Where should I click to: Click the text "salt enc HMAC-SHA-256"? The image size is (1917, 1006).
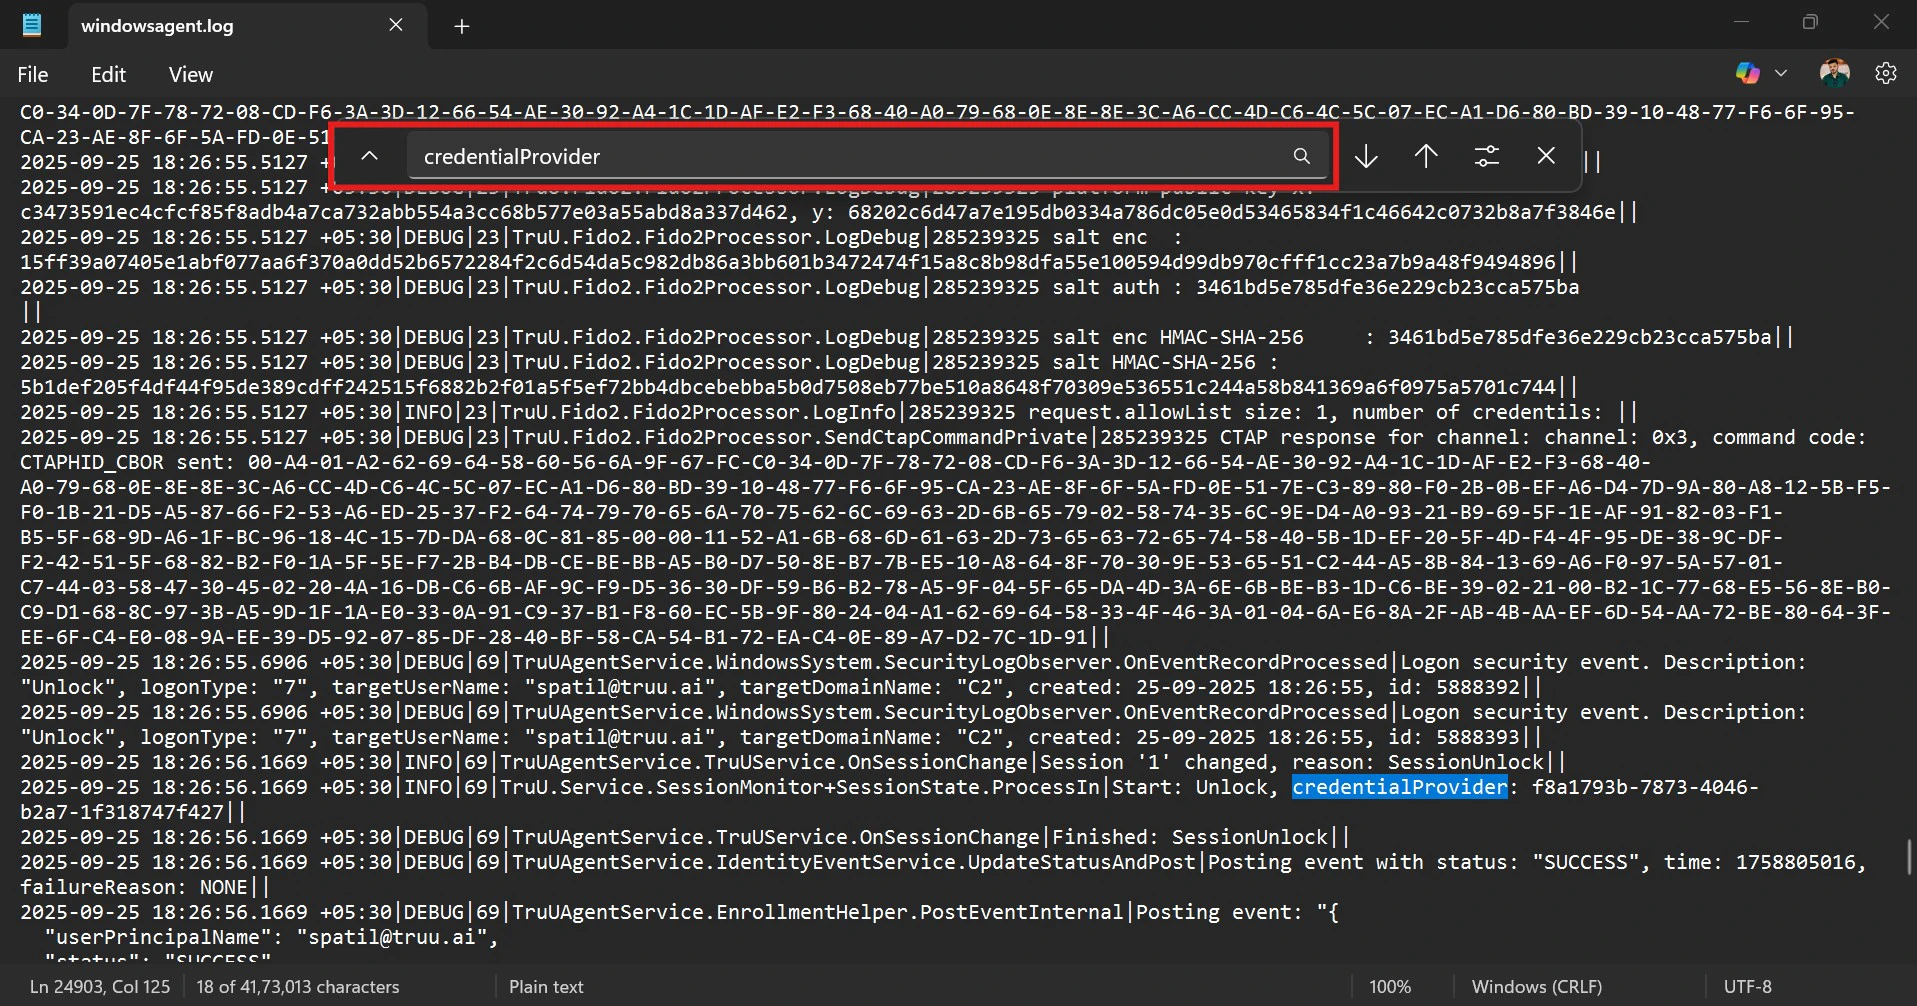(x=1178, y=337)
